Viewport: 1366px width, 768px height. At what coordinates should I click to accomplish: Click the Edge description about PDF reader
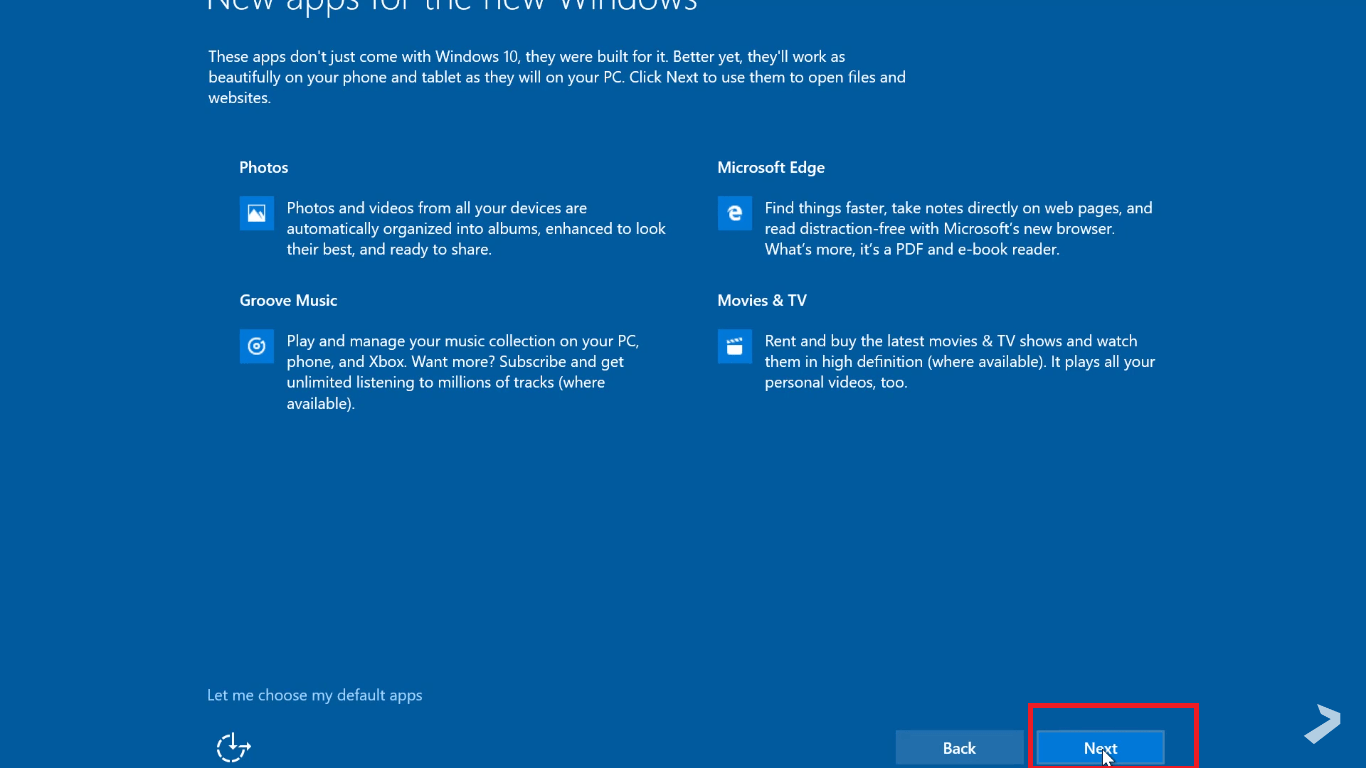[958, 229]
